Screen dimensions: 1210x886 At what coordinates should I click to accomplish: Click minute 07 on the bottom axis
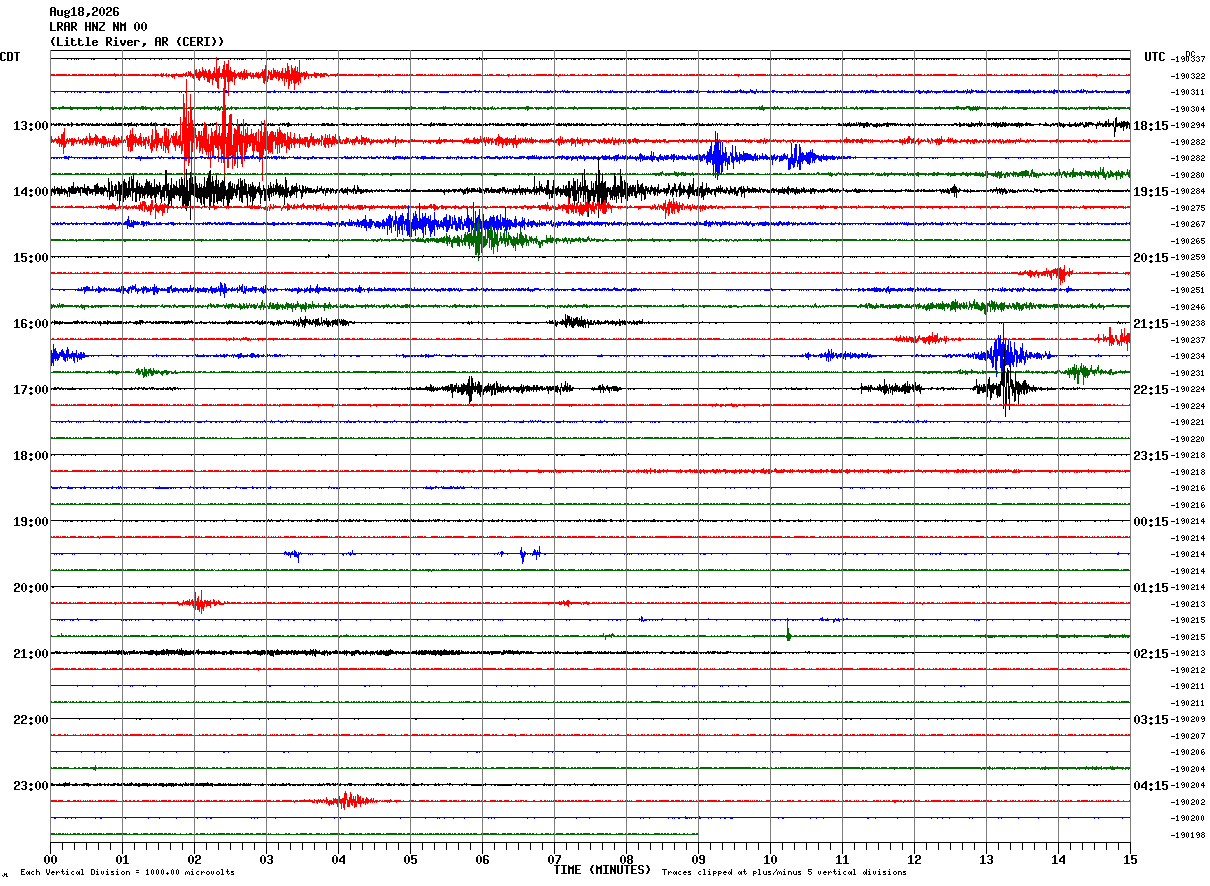coord(554,859)
